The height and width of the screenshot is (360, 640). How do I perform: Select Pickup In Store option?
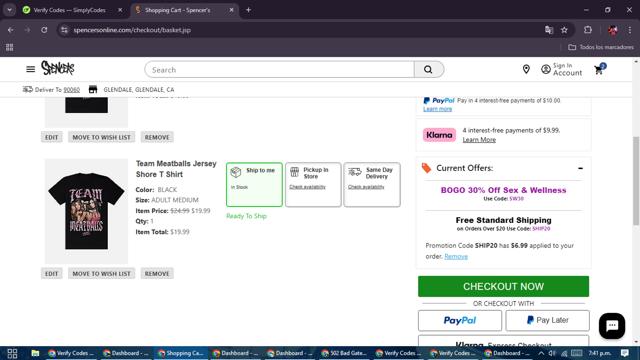click(313, 184)
